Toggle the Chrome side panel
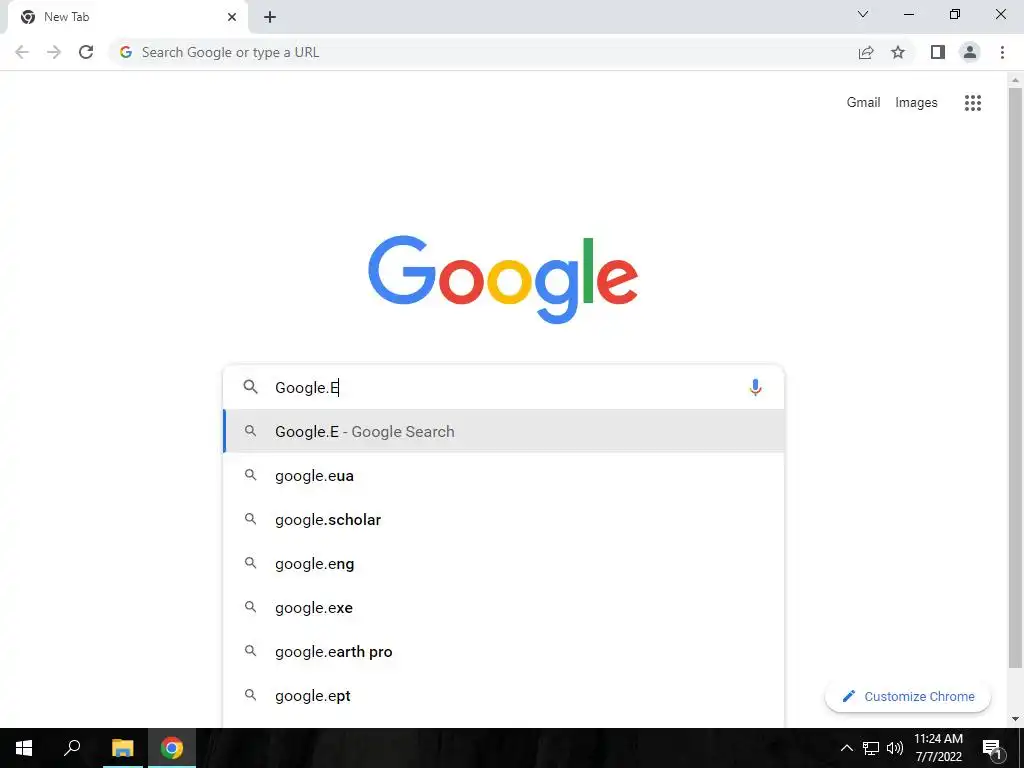1024x768 pixels. pyautogui.click(x=938, y=52)
